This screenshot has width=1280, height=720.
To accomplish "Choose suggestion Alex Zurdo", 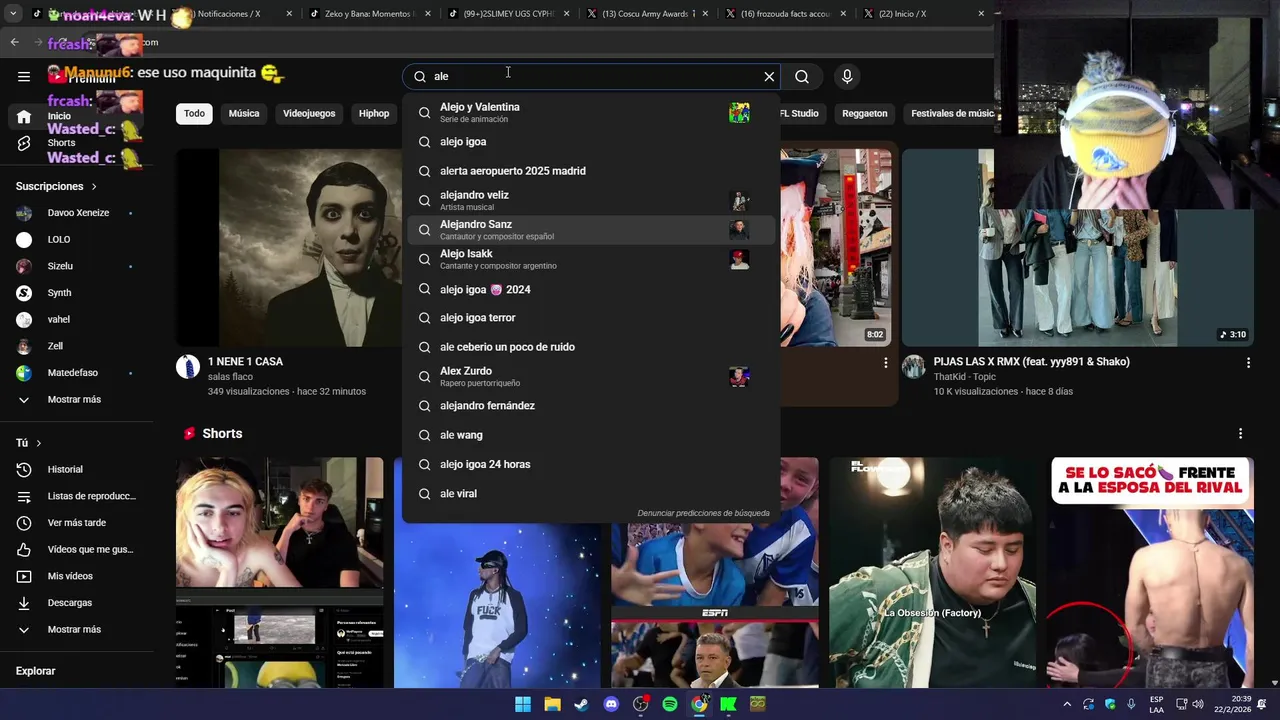I will (591, 377).
